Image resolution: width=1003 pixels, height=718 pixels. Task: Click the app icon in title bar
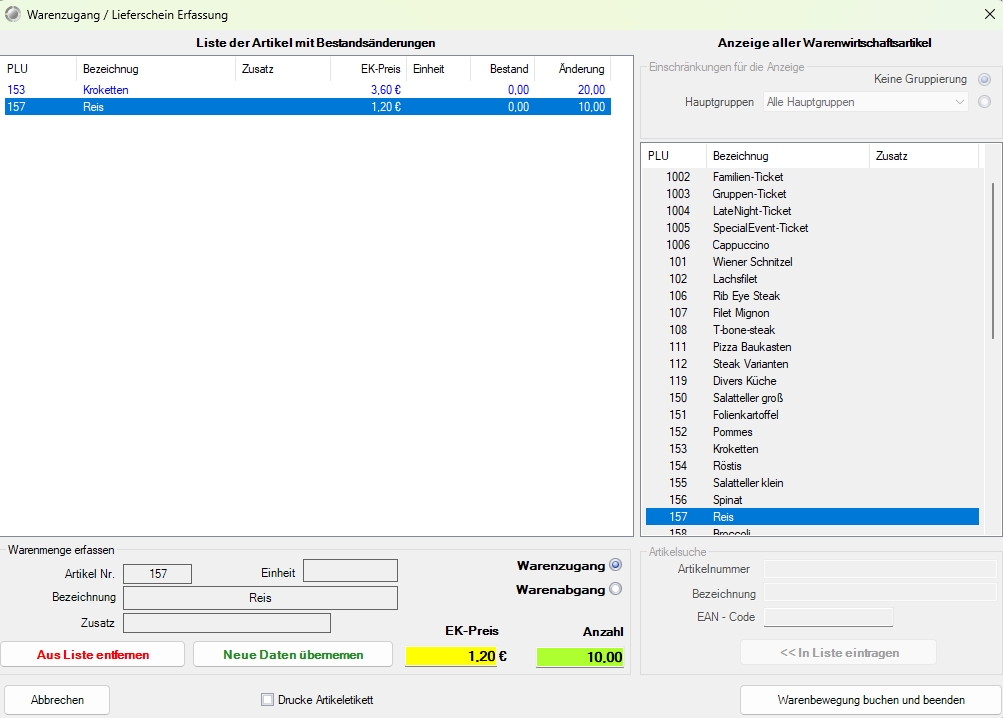pyautogui.click(x=13, y=15)
